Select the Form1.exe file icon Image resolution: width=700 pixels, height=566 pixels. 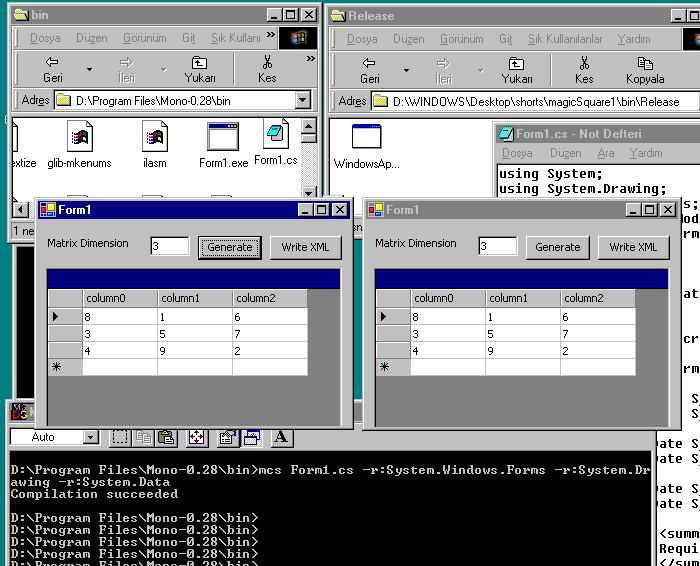point(223,137)
